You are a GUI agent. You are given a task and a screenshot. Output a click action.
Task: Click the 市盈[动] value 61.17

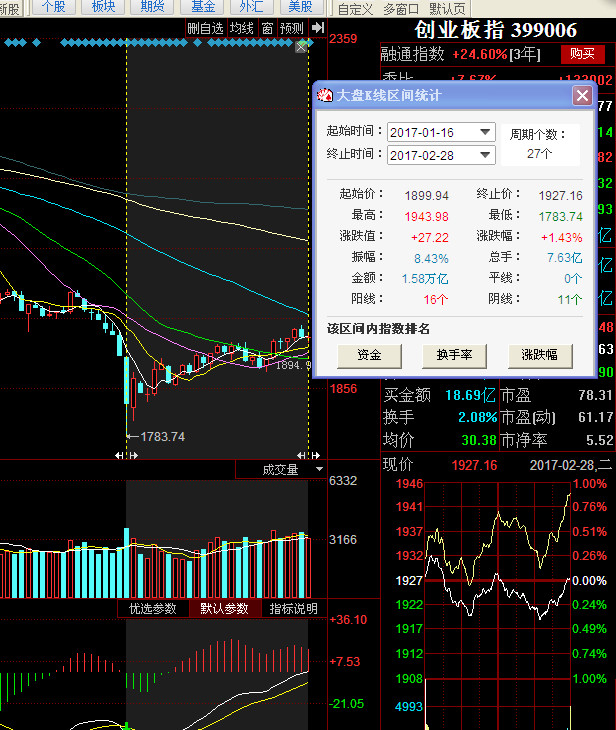pos(595,417)
